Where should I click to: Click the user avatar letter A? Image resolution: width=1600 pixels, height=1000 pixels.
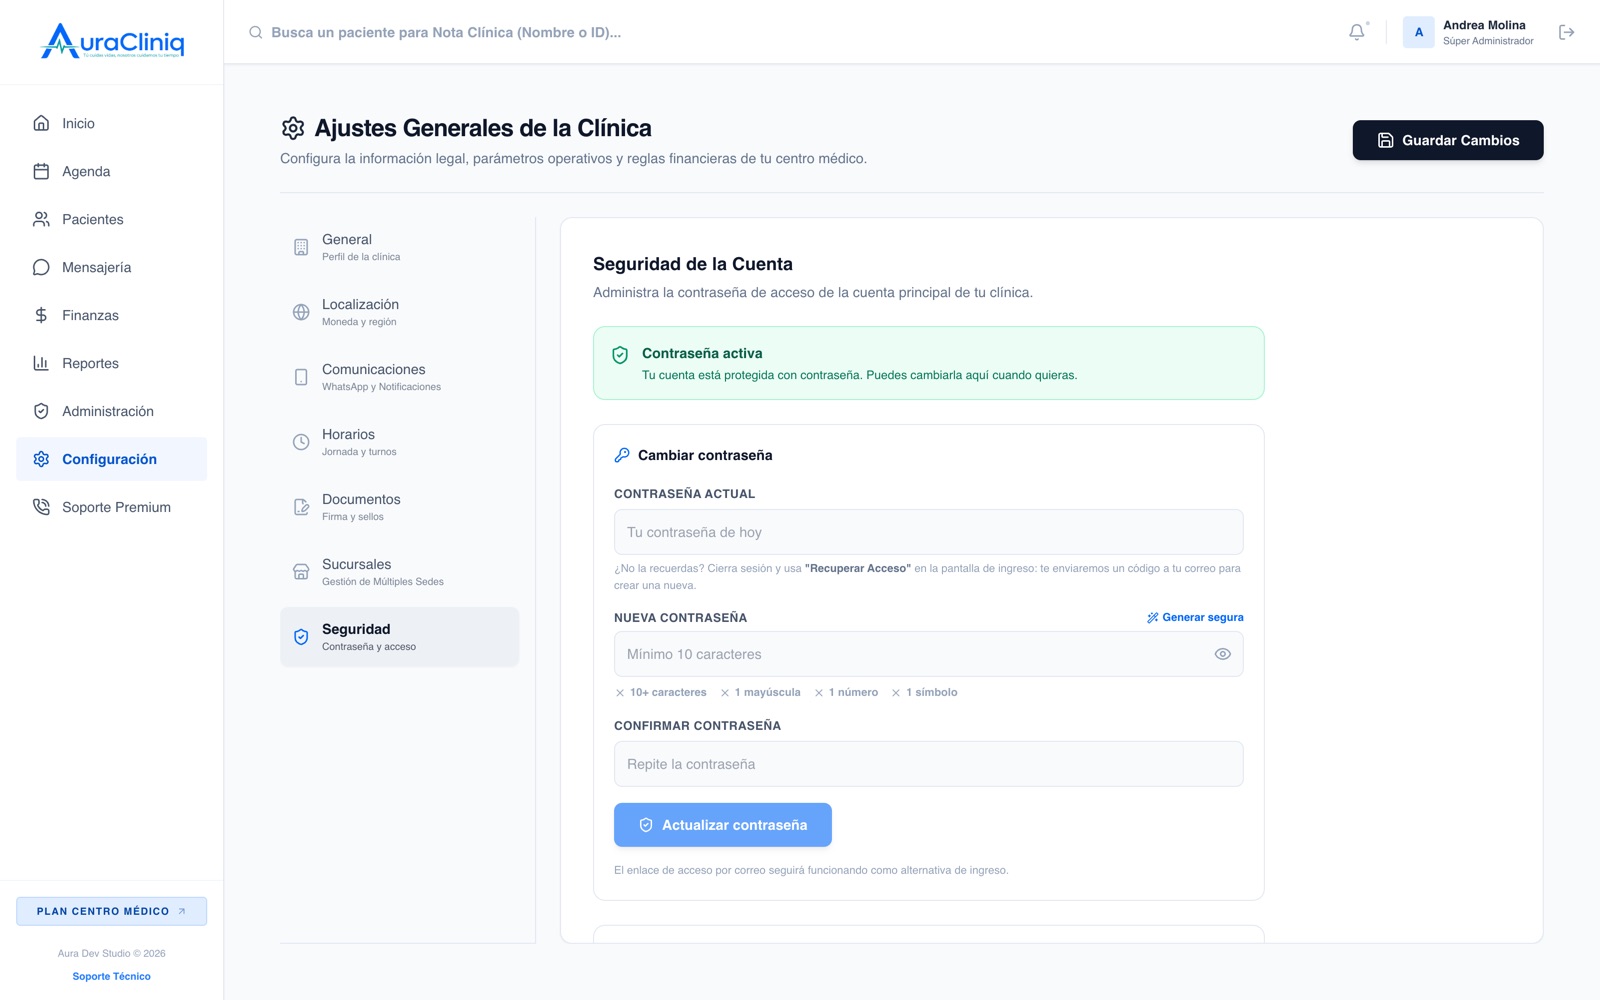pyautogui.click(x=1418, y=32)
